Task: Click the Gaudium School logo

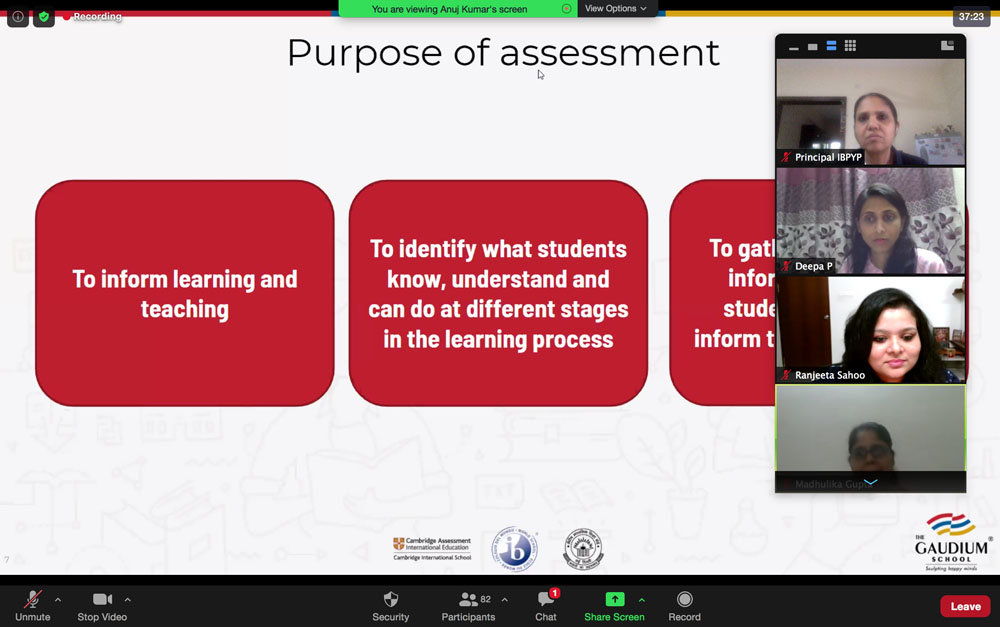Action: (x=952, y=542)
